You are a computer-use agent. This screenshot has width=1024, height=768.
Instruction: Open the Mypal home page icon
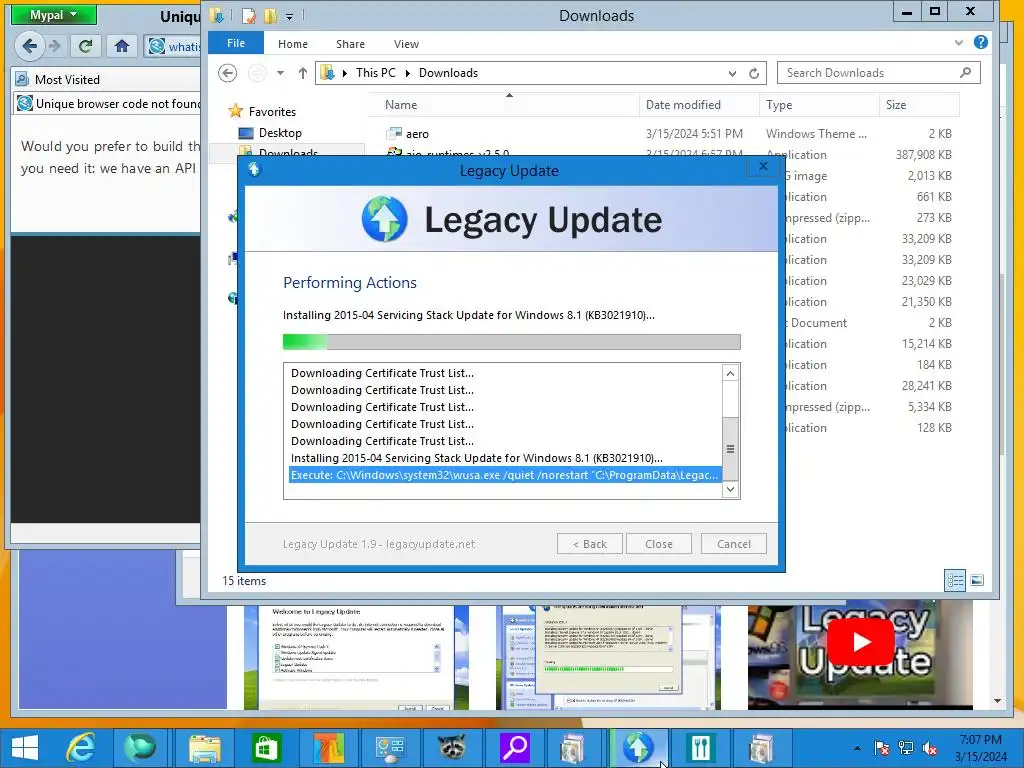[121, 46]
